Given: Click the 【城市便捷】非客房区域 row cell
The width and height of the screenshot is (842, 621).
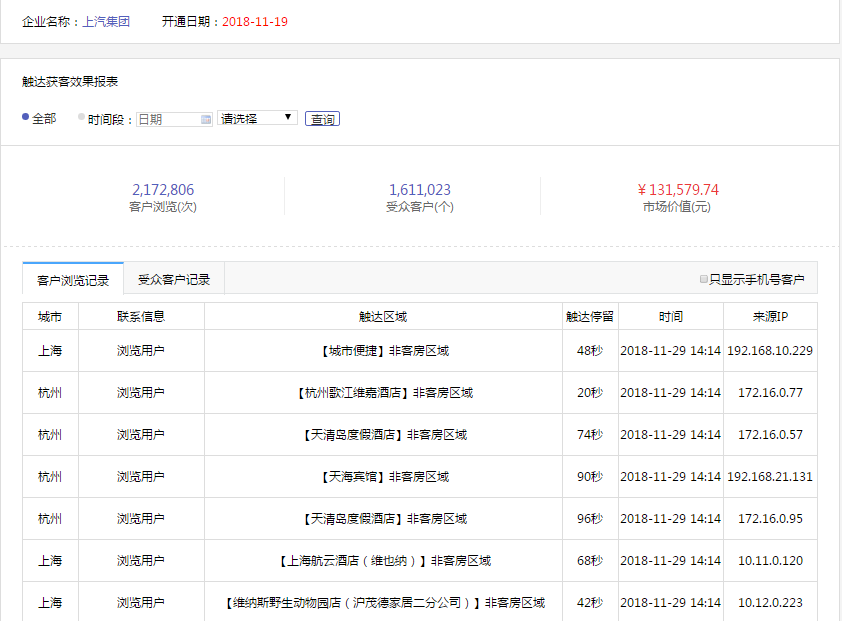Looking at the screenshot, I should coord(384,351).
